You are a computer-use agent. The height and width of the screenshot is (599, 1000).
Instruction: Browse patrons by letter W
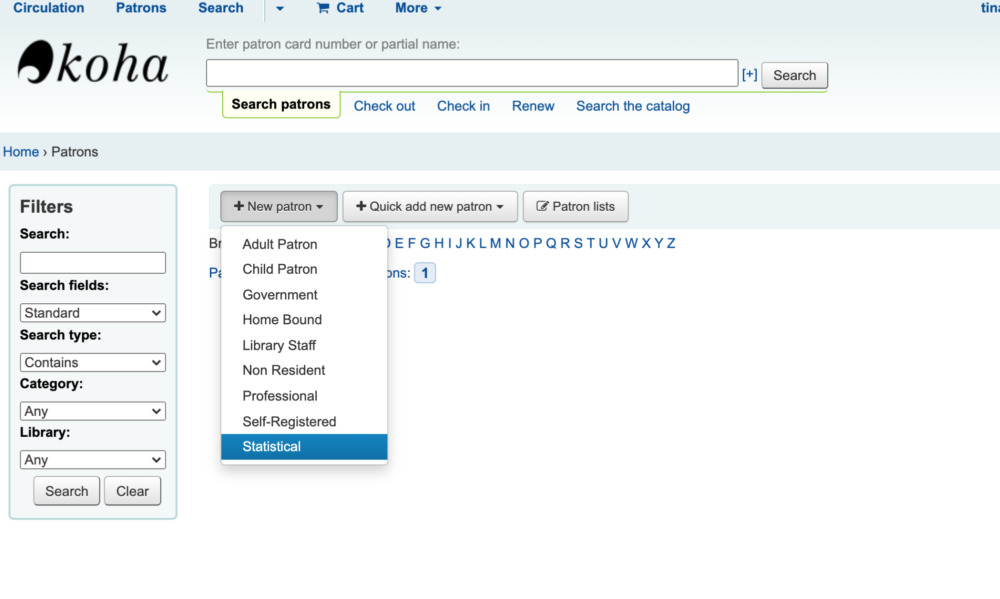click(631, 243)
